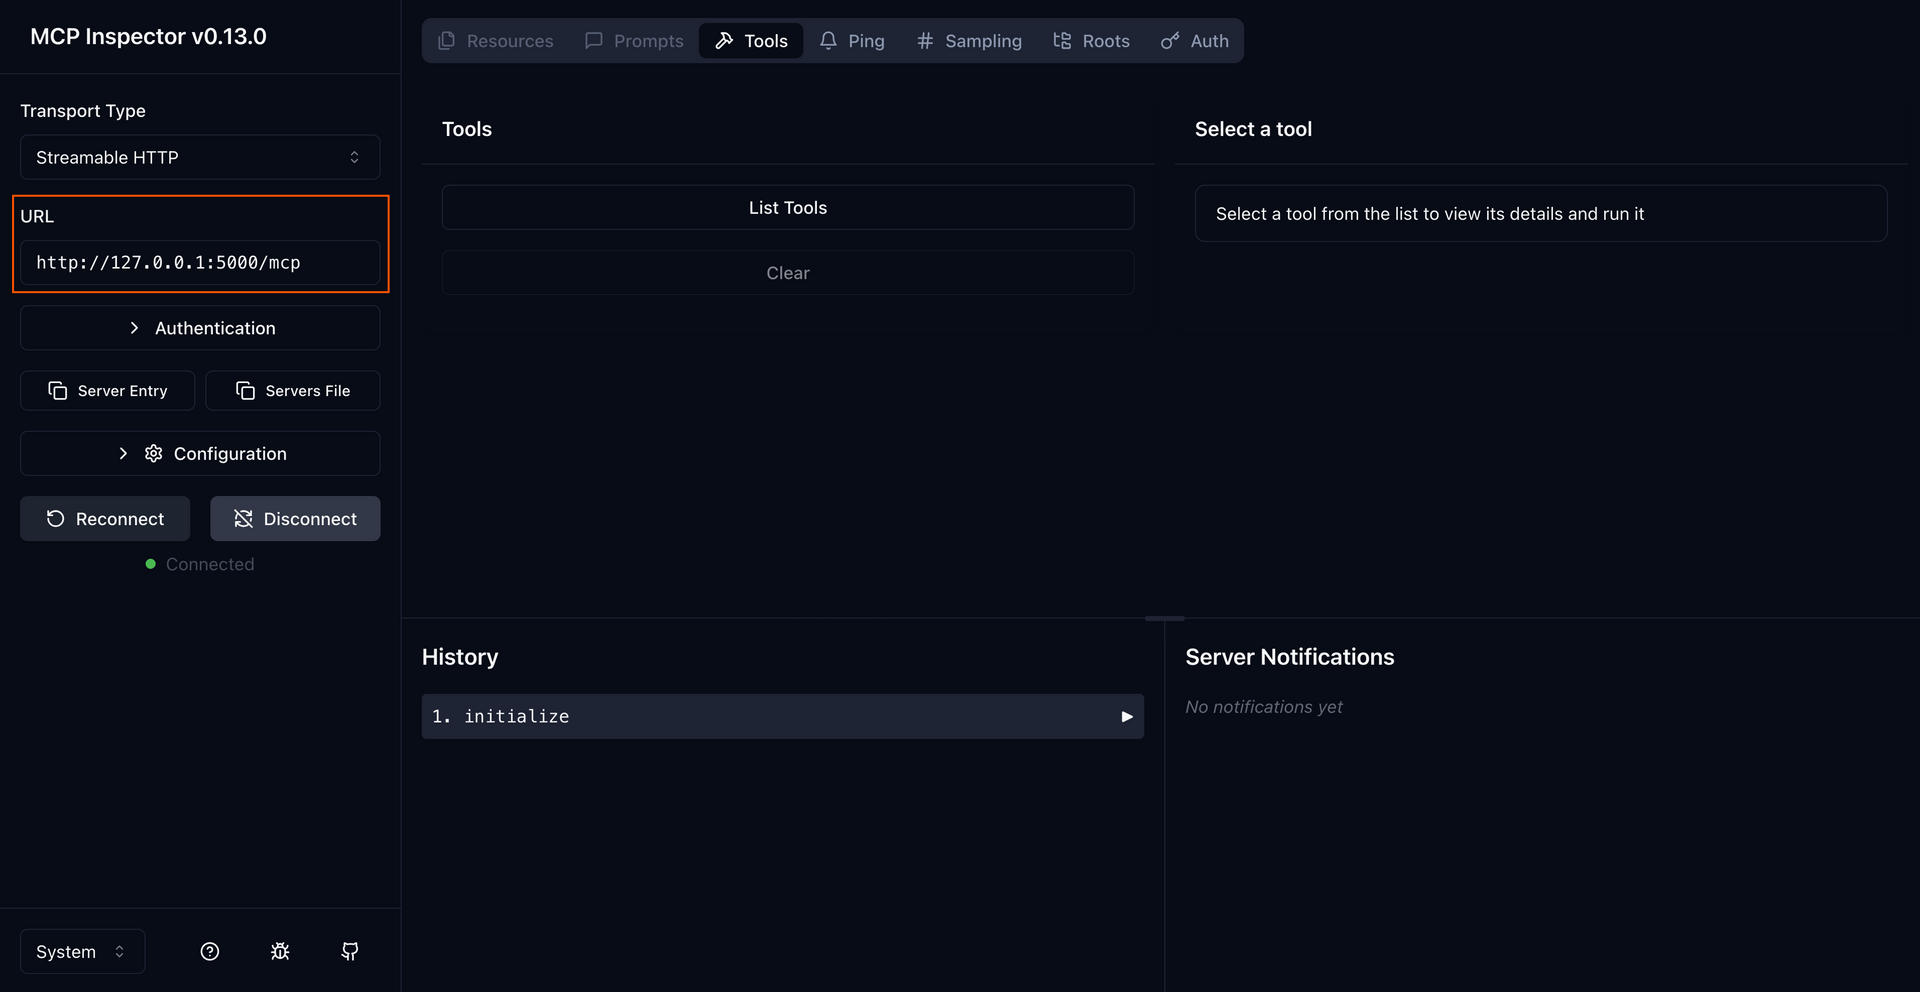
Task: Open the bug report icon
Action: [280, 951]
